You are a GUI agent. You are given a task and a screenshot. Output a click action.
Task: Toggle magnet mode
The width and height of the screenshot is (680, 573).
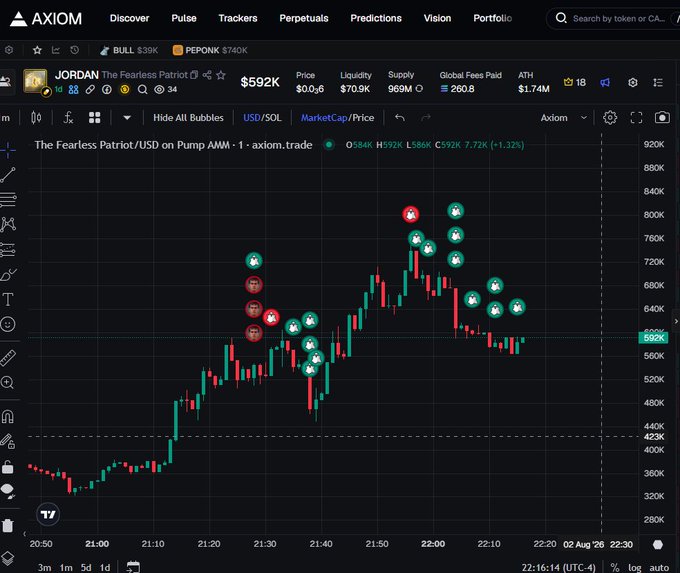pos(7,416)
